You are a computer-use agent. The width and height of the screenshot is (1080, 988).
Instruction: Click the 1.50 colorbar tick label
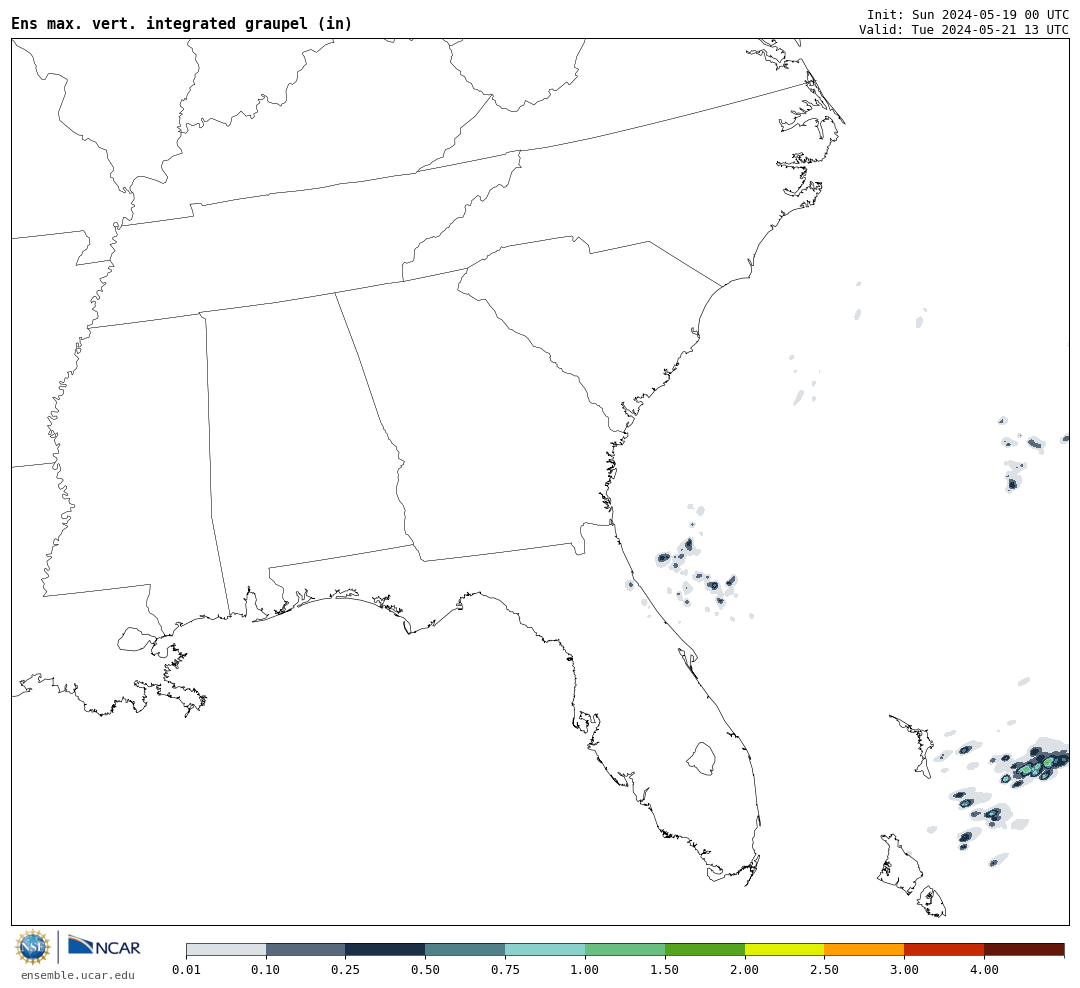(x=665, y=969)
